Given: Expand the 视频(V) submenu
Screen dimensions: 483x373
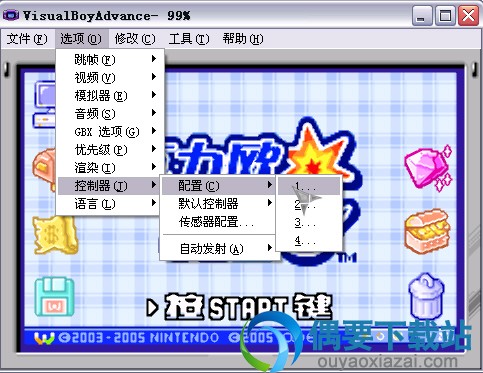Looking at the screenshot, I should click(110, 78).
